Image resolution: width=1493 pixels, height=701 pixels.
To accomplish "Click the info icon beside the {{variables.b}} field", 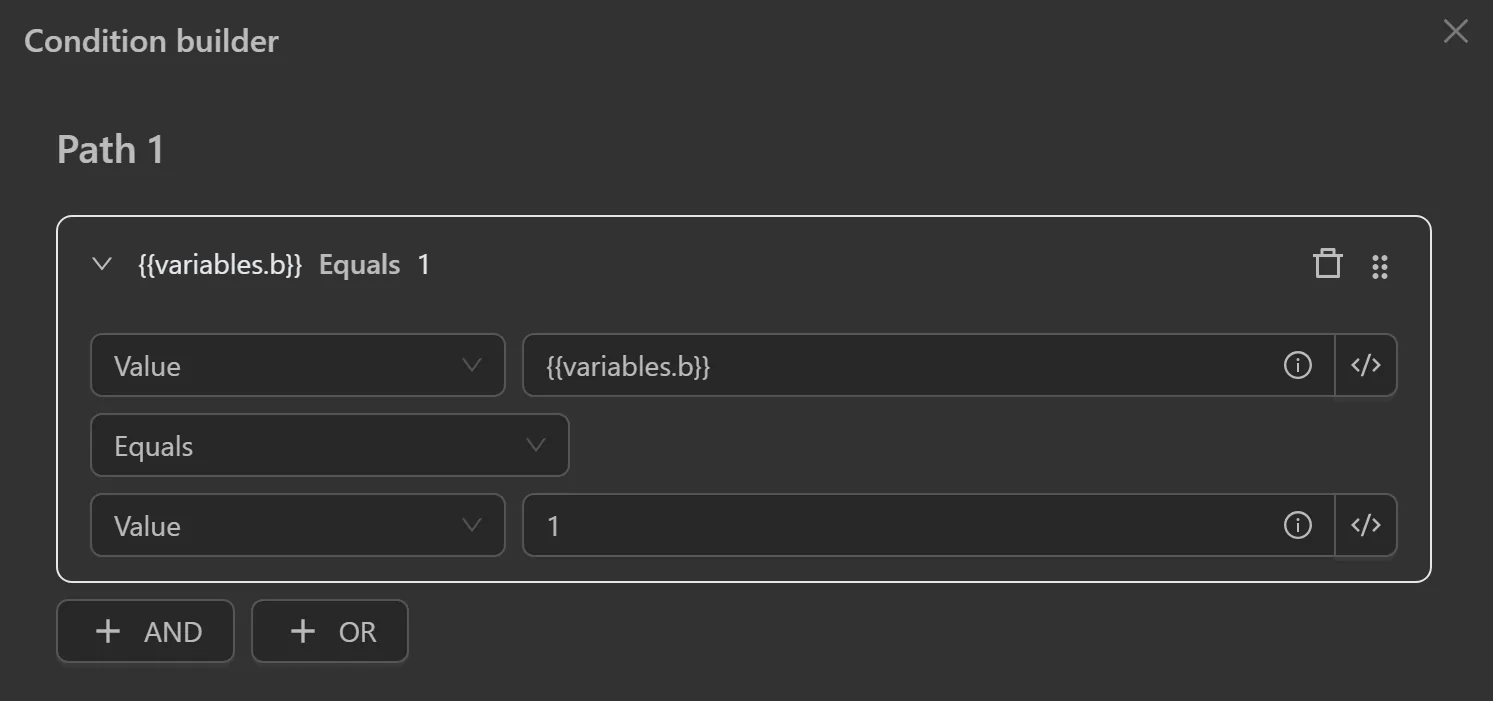I will coord(1297,365).
